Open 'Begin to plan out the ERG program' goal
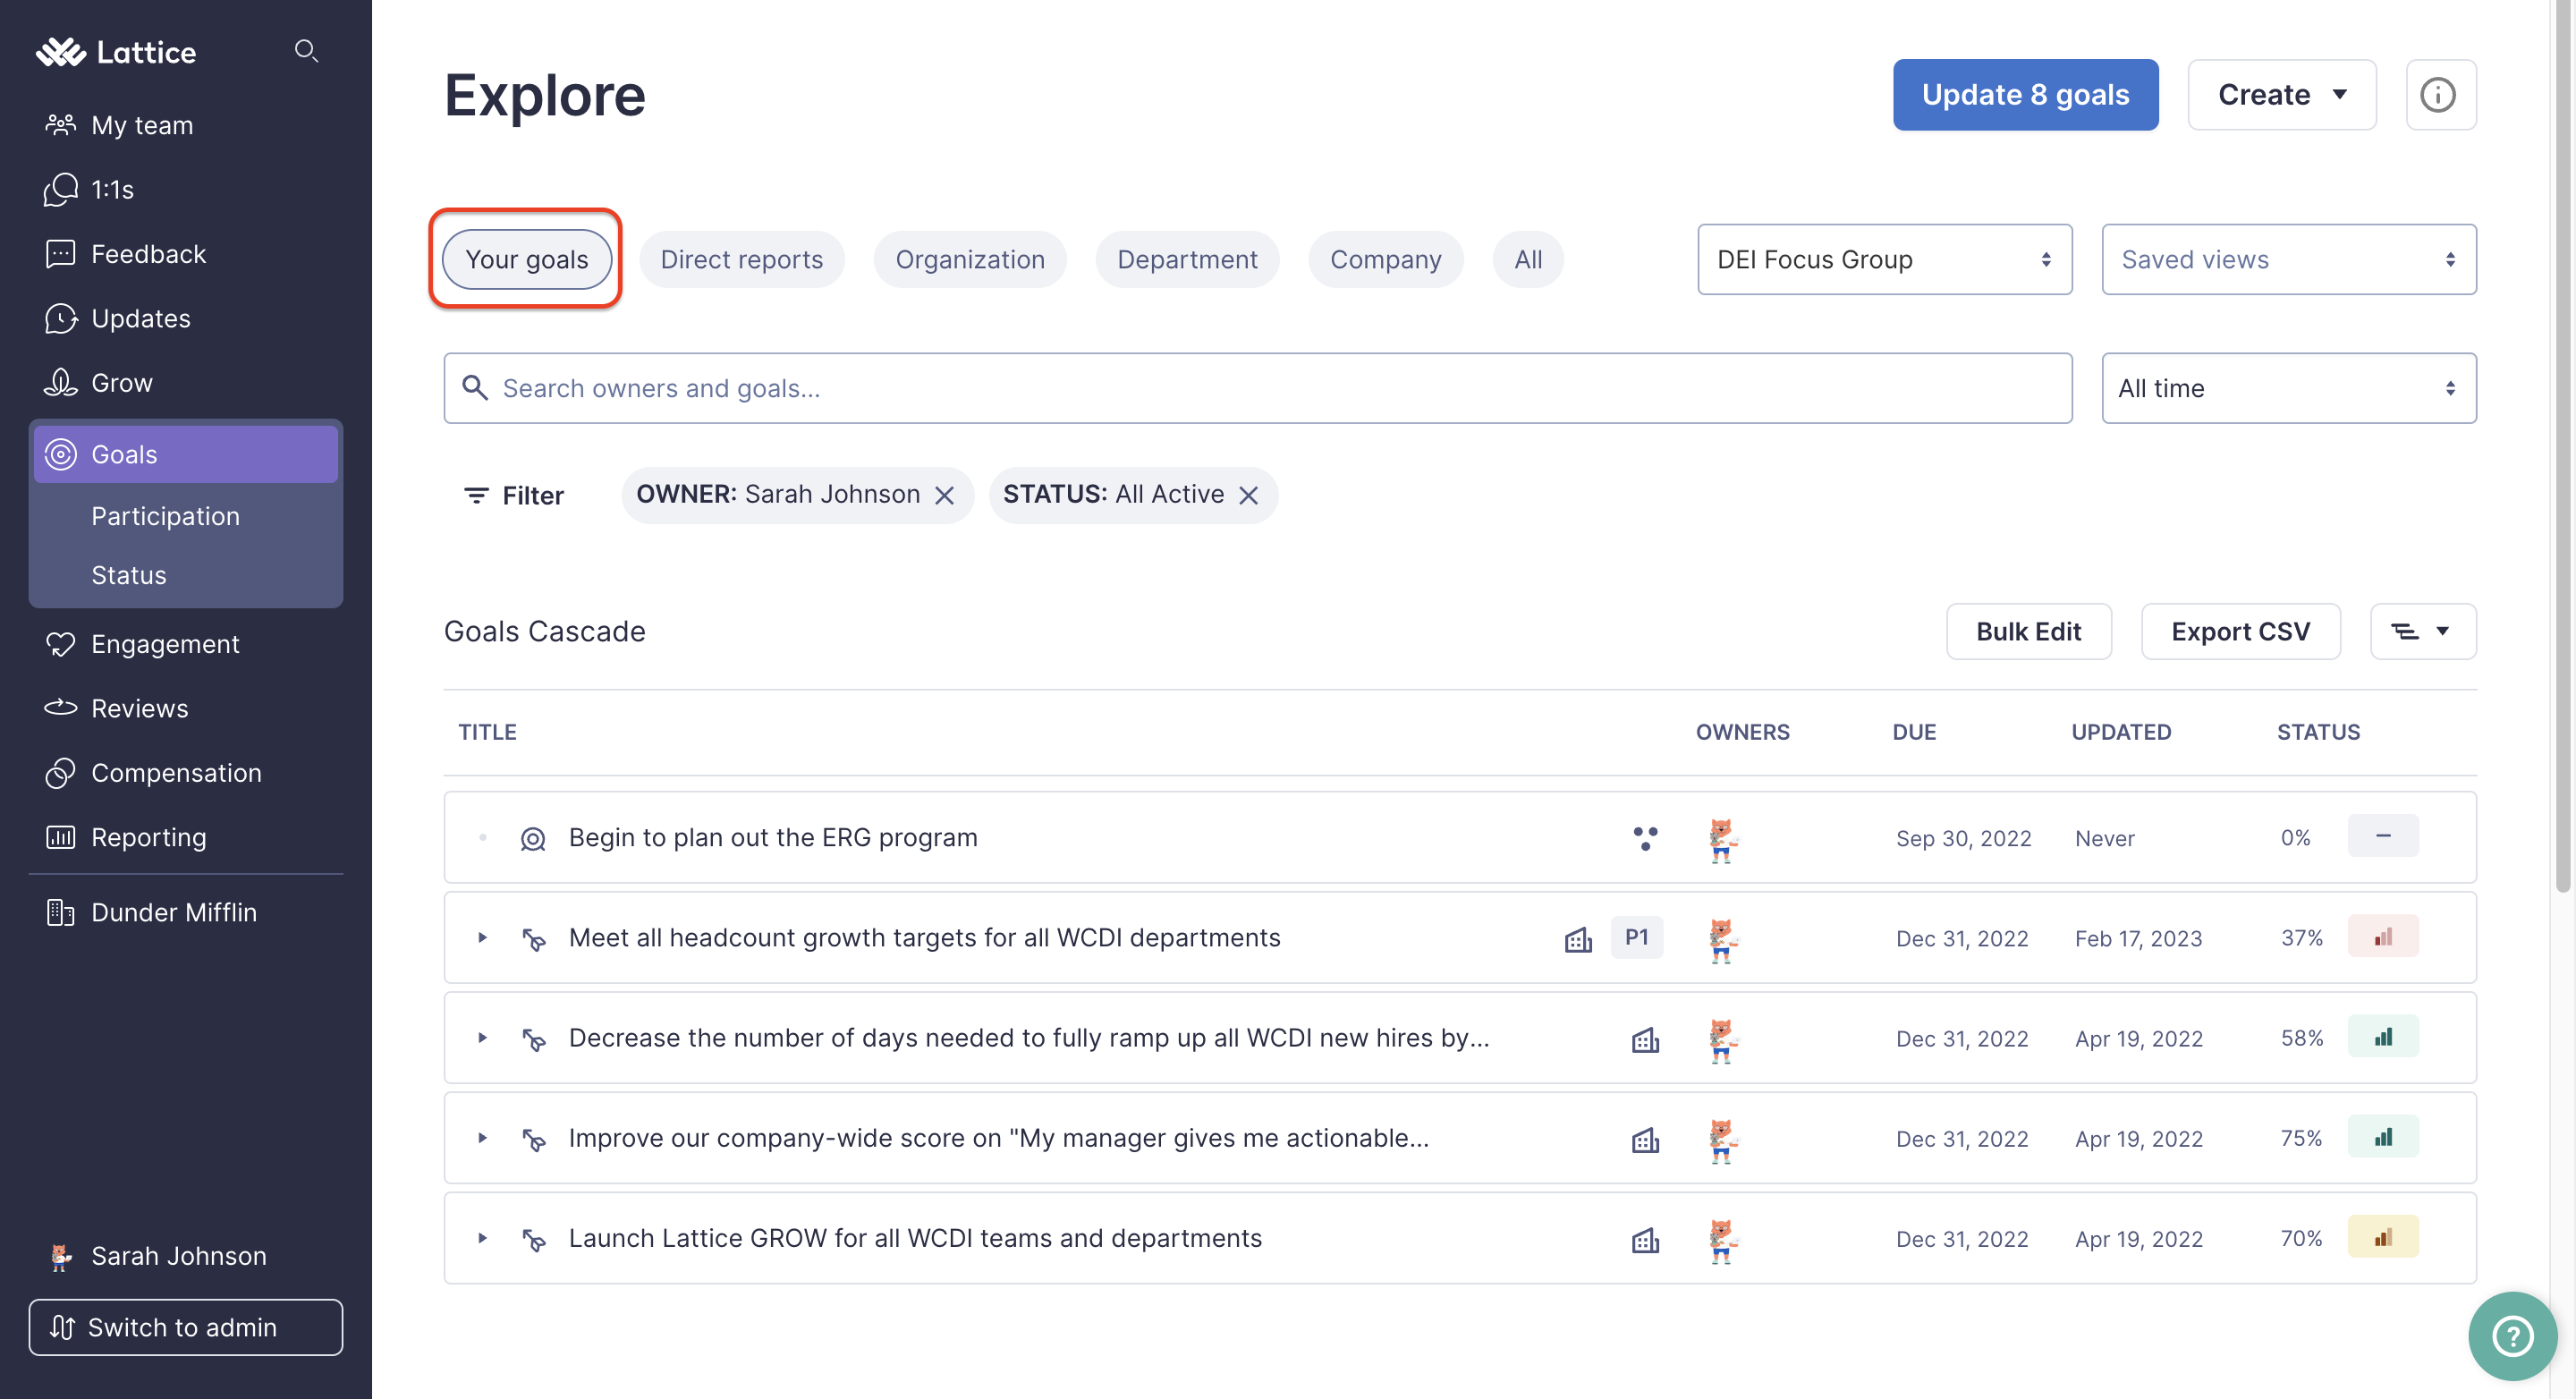The width and height of the screenshot is (2576, 1399). point(772,838)
